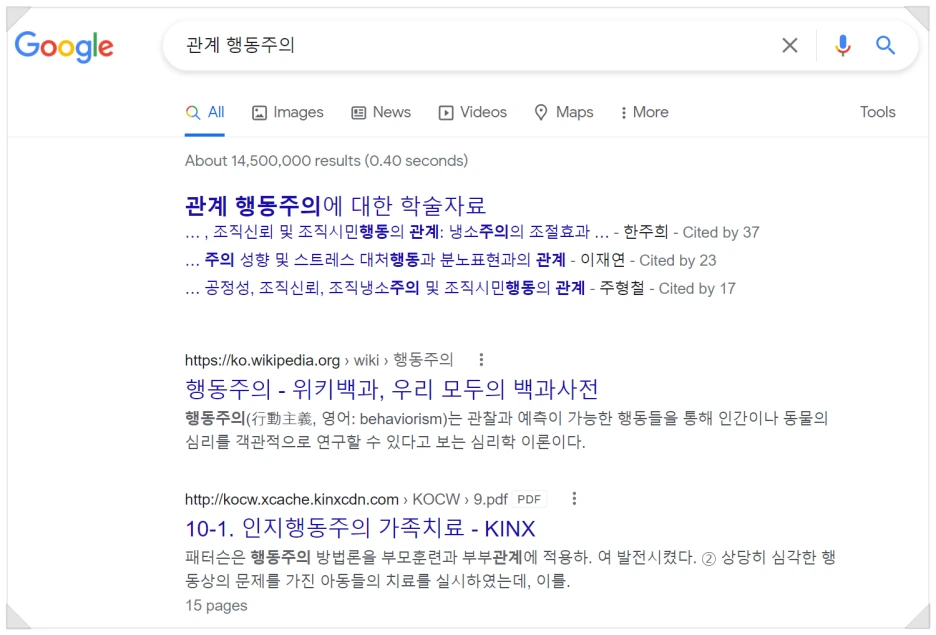Click the Google voice search microphone icon

click(842, 45)
